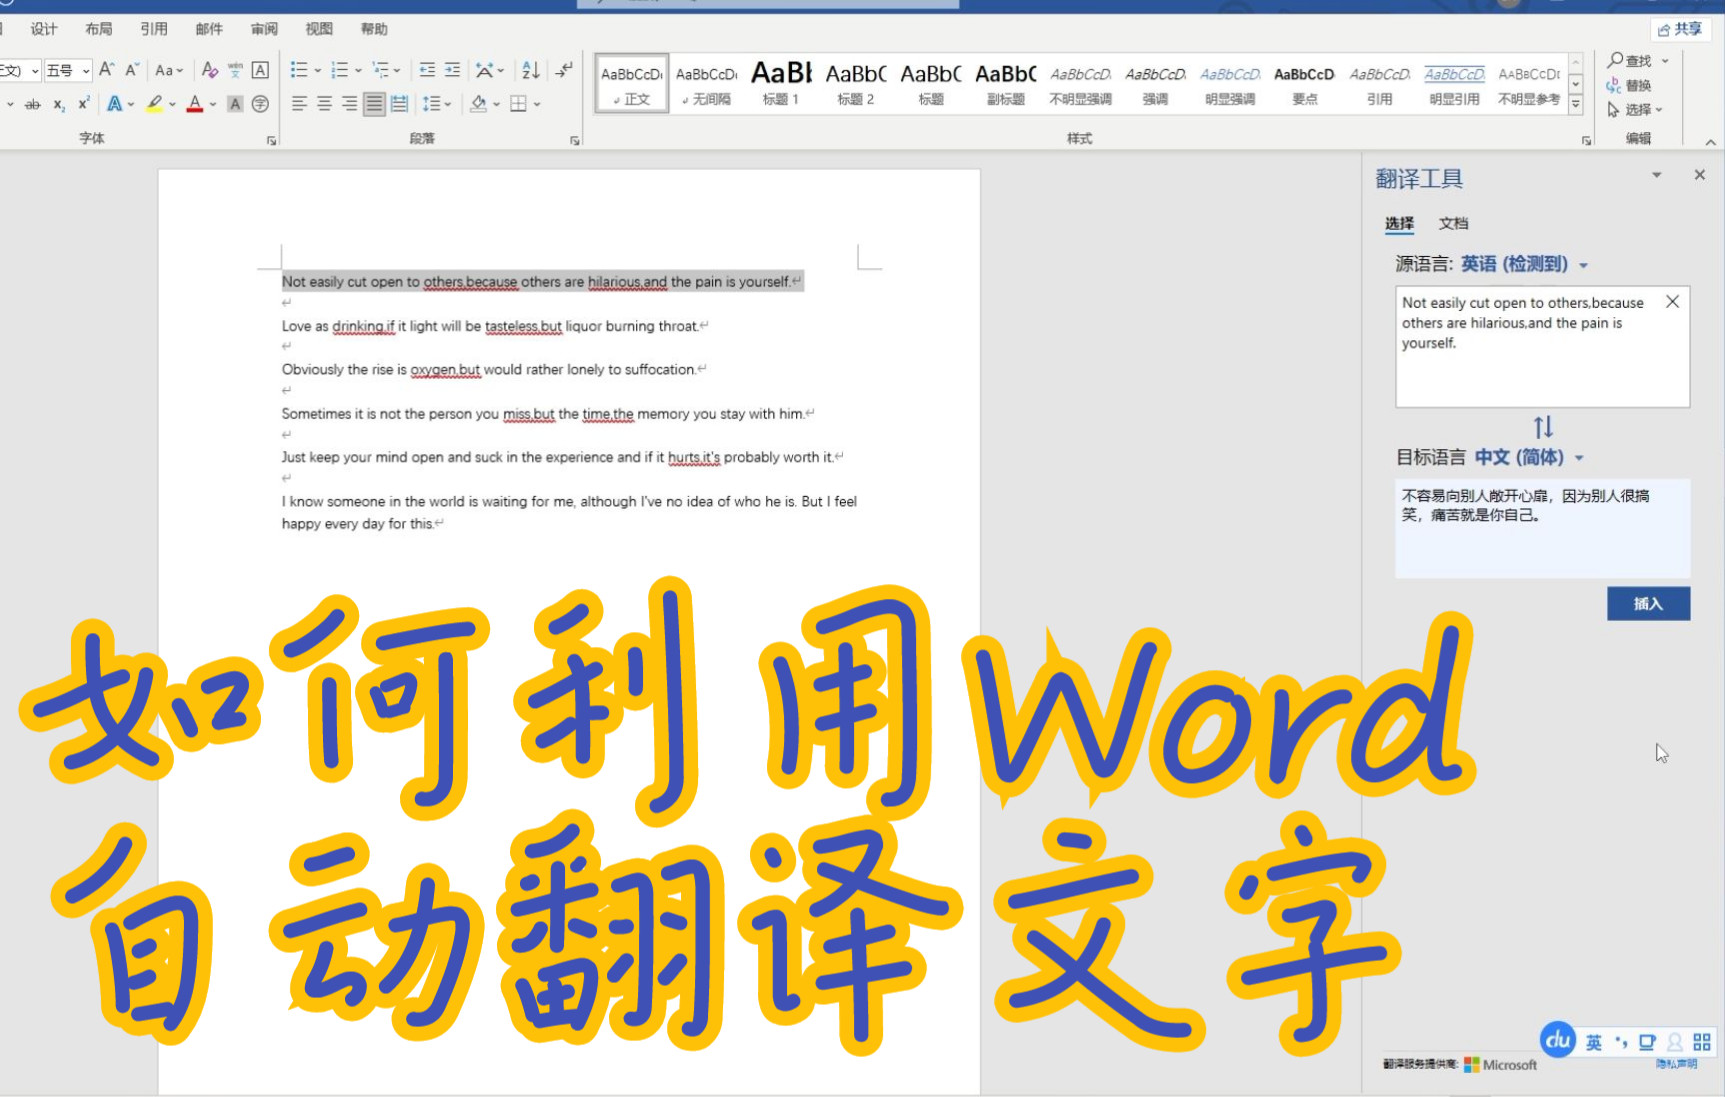Open the 审阅 ribbon tab
Viewport: 1725px width, 1097px height.
(264, 29)
